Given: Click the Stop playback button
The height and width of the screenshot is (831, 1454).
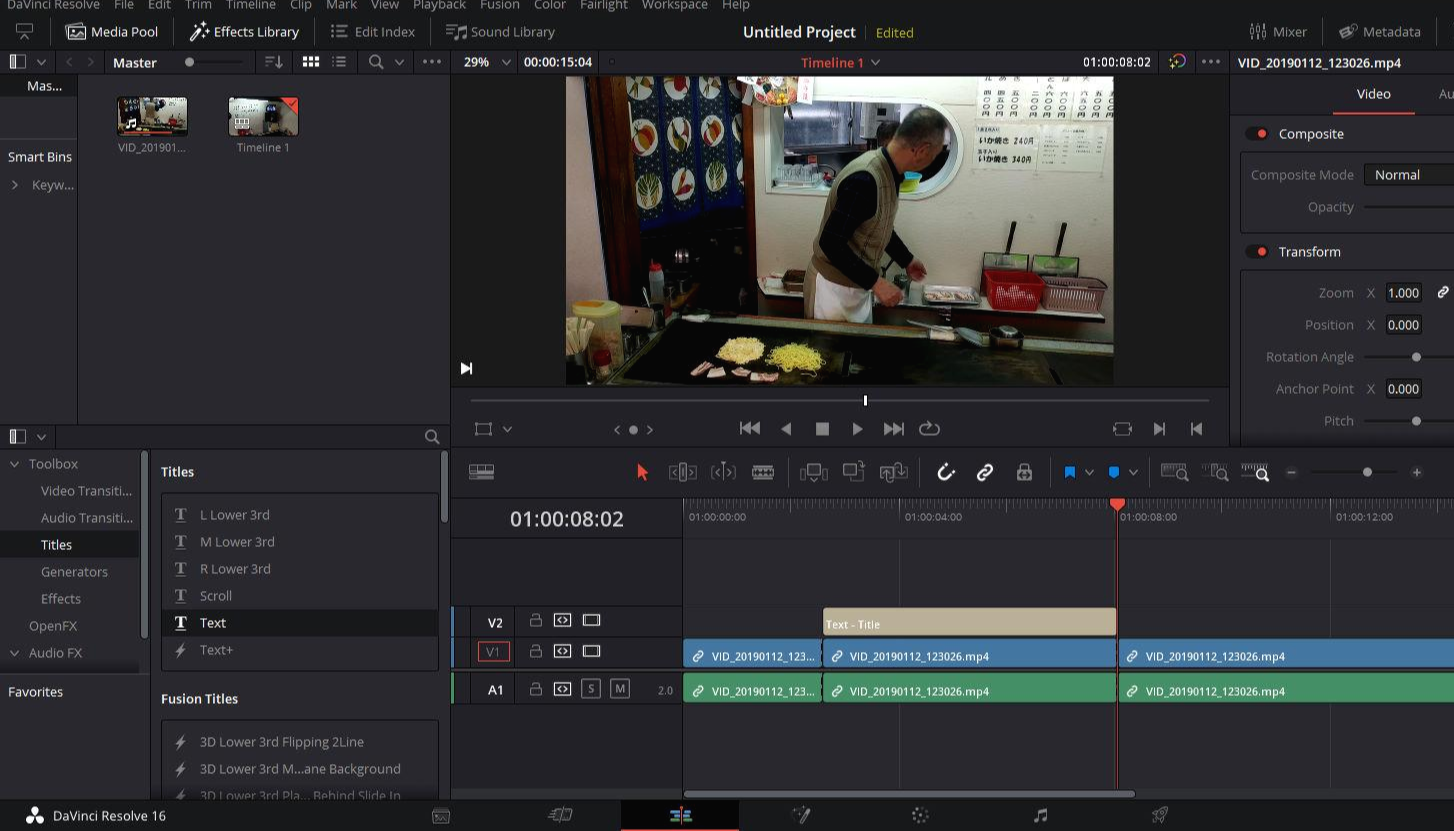Looking at the screenshot, I should [822, 429].
